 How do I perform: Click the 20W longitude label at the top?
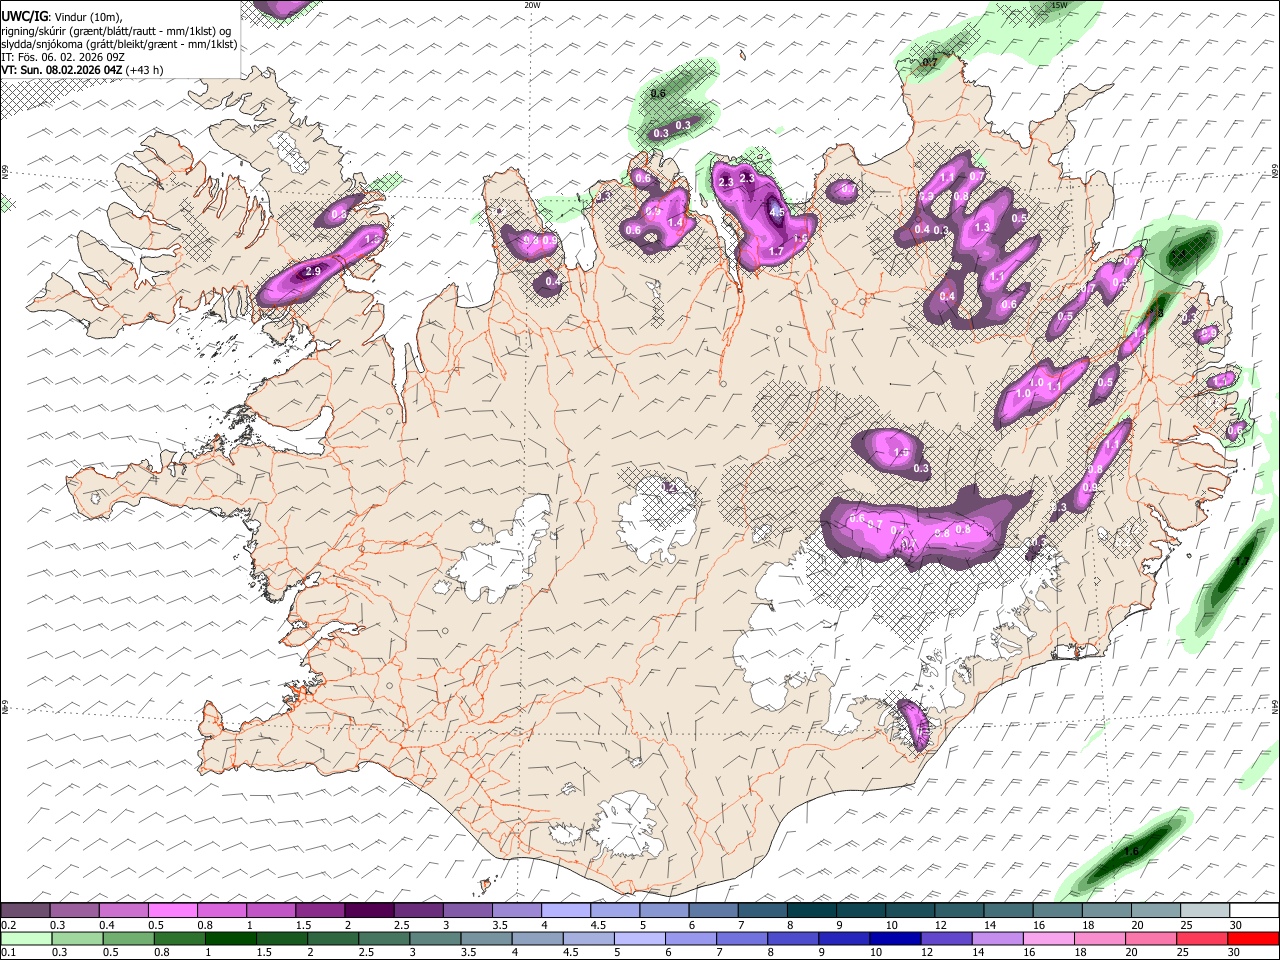(532, 5)
